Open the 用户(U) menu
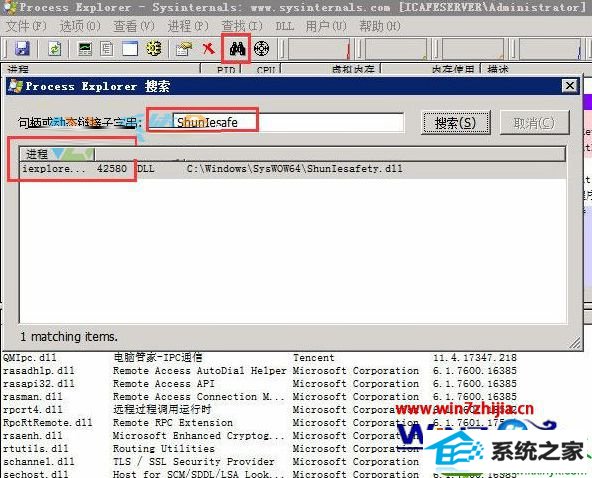 326,26
